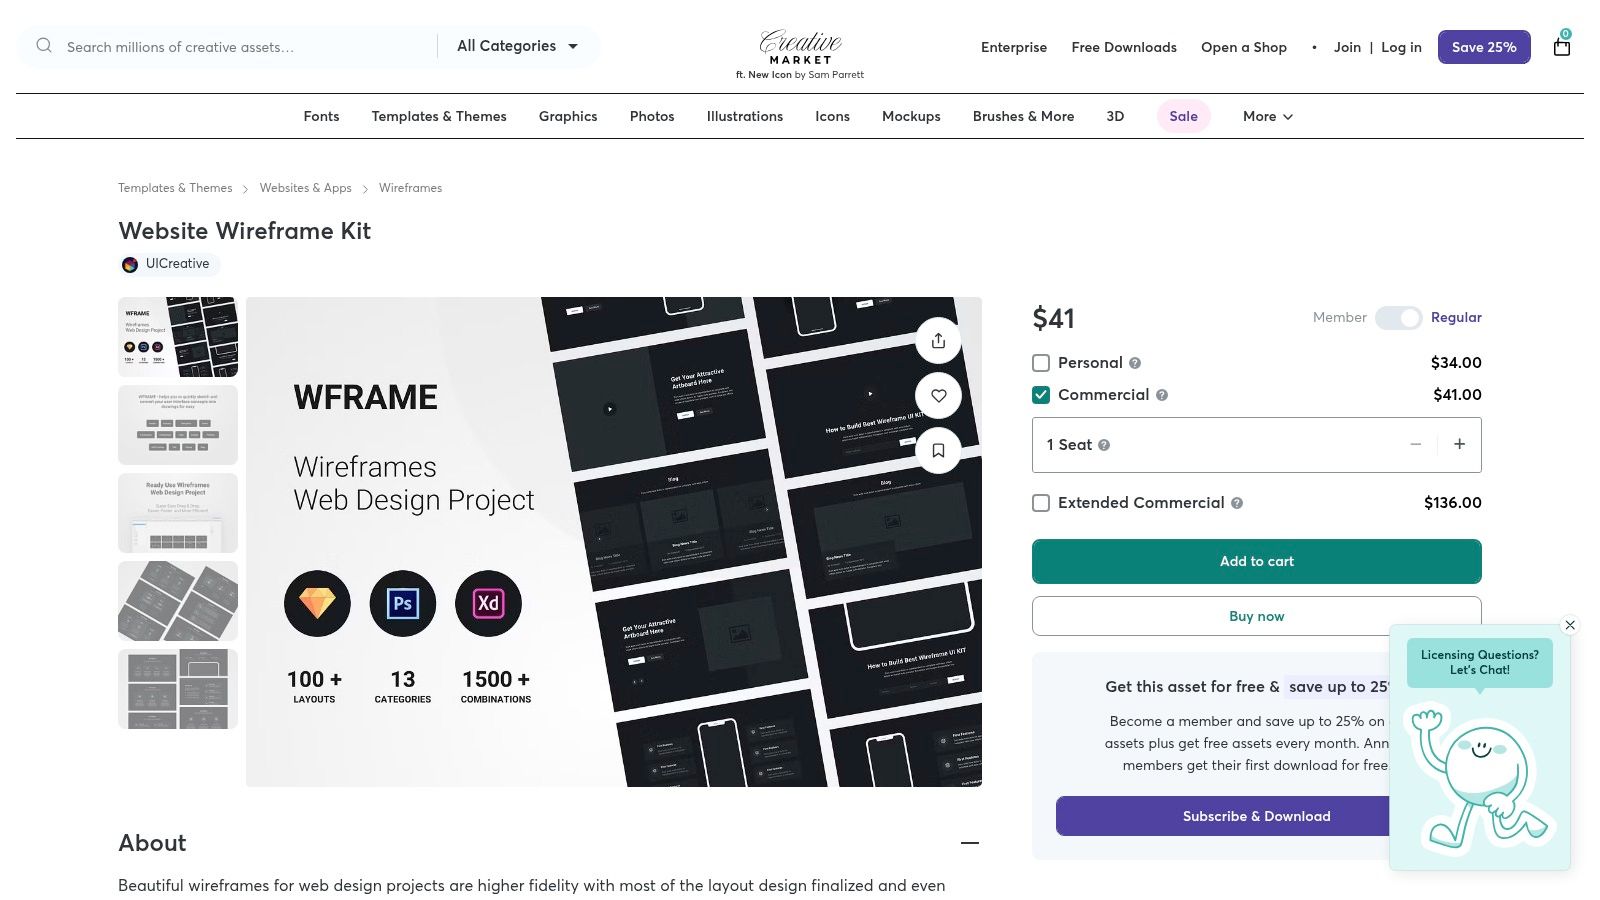Open the All Categories dropdown
Image resolution: width=1600 pixels, height=900 pixels.
pyautogui.click(x=517, y=46)
